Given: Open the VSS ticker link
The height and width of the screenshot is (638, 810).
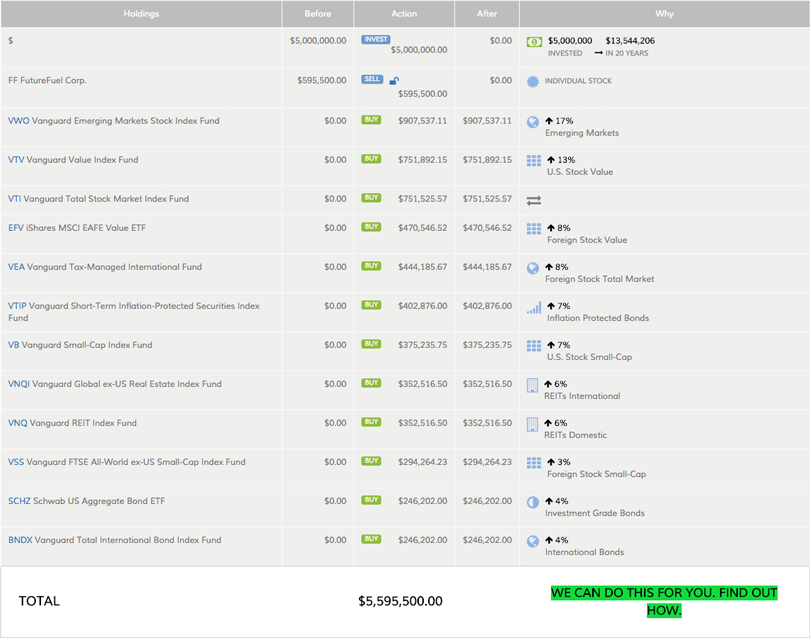Looking at the screenshot, I should coord(16,462).
